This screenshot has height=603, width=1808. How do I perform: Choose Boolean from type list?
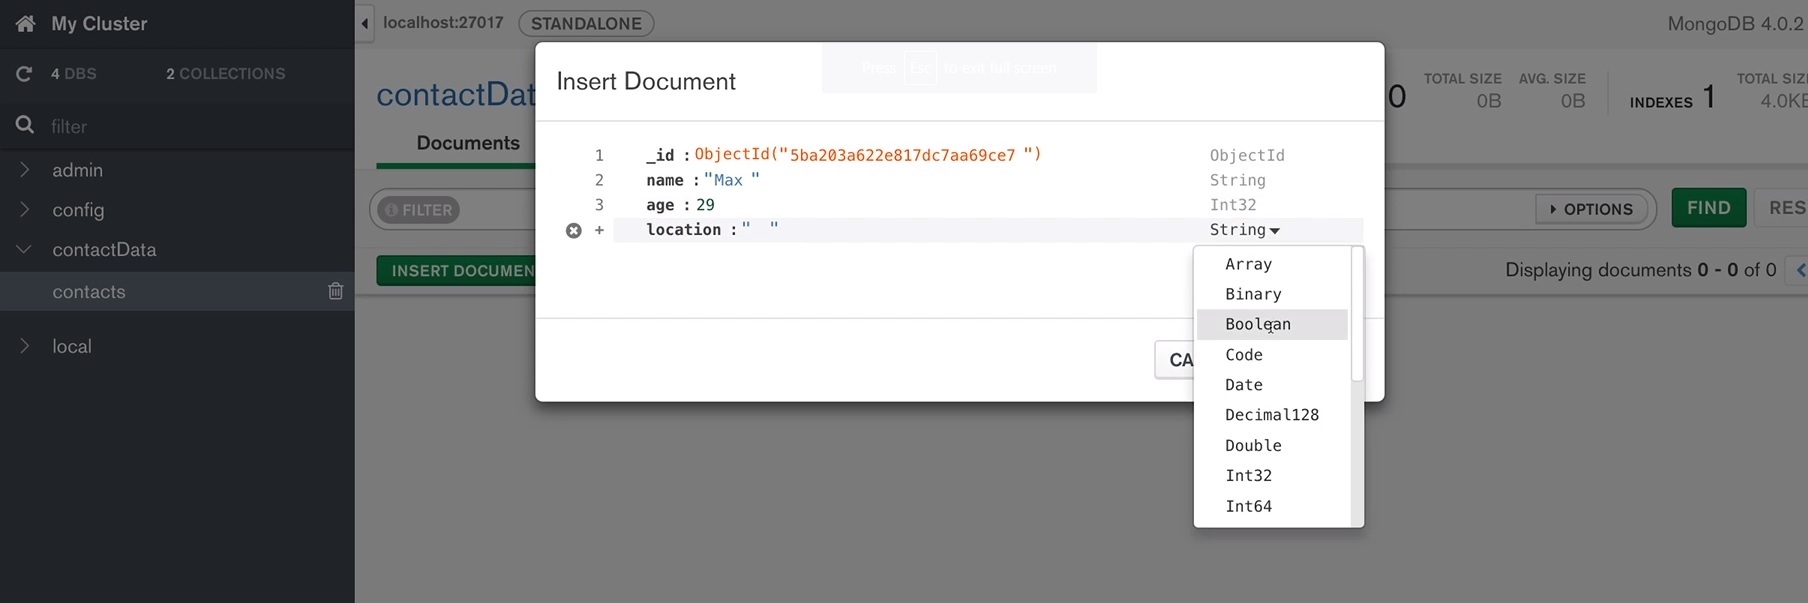pos(1272,324)
